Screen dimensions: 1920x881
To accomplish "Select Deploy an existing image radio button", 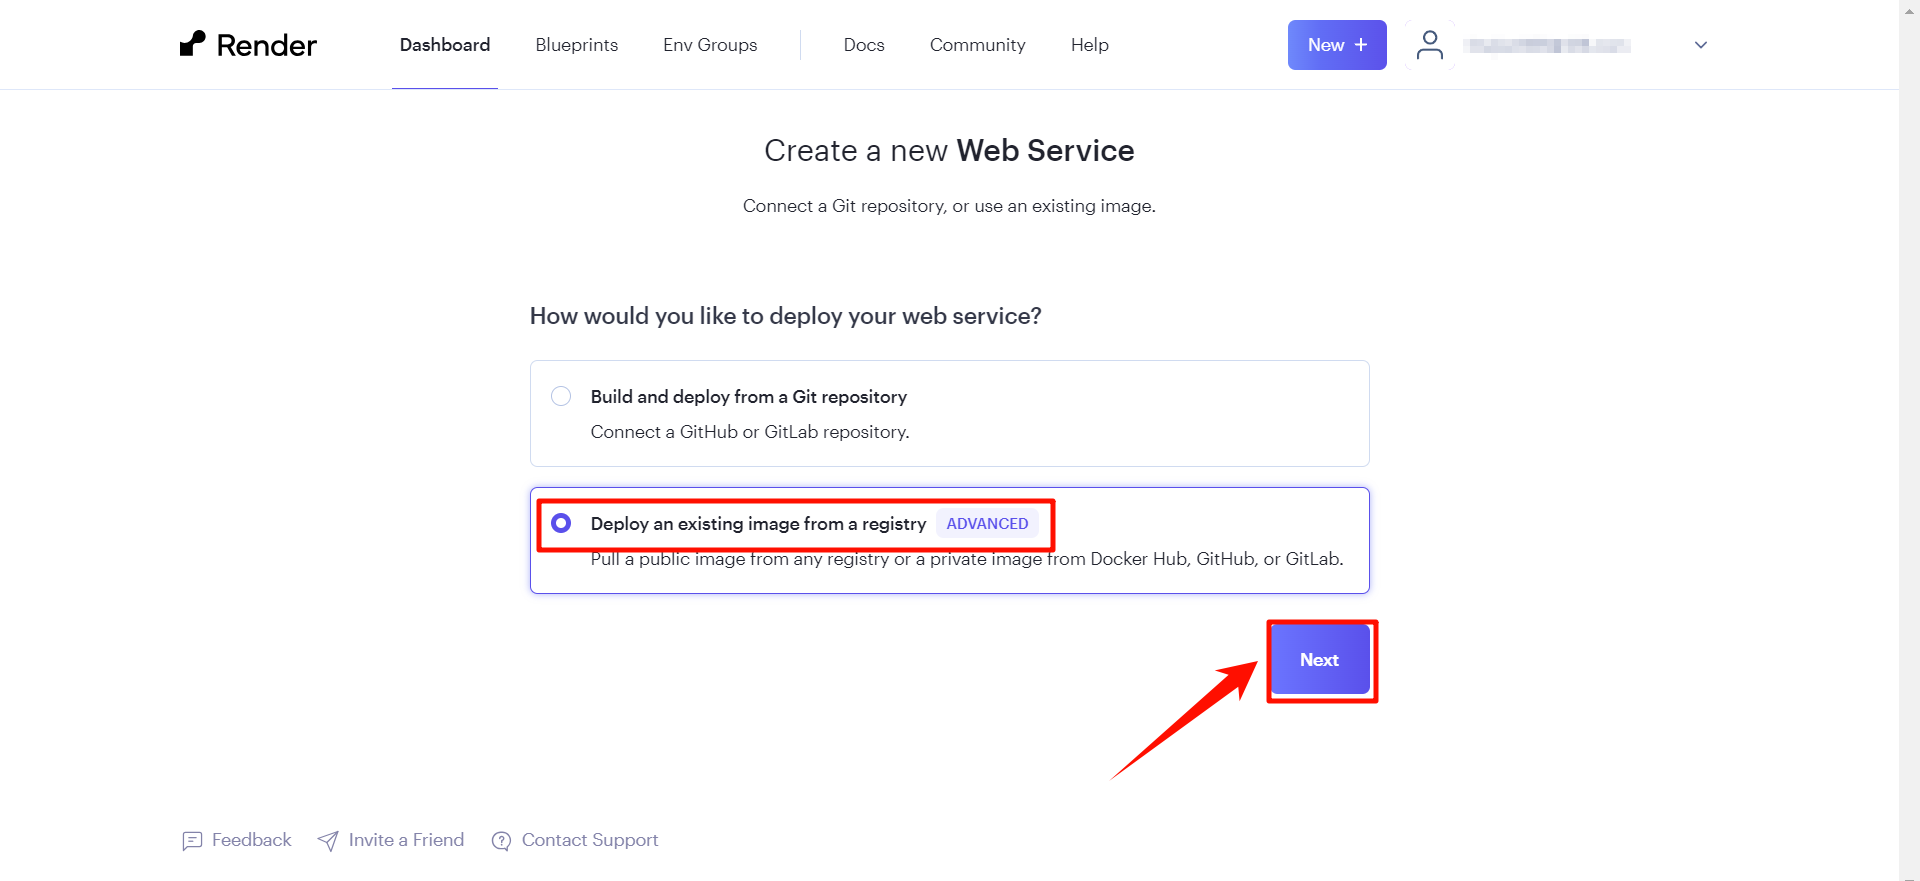I will coord(561,523).
